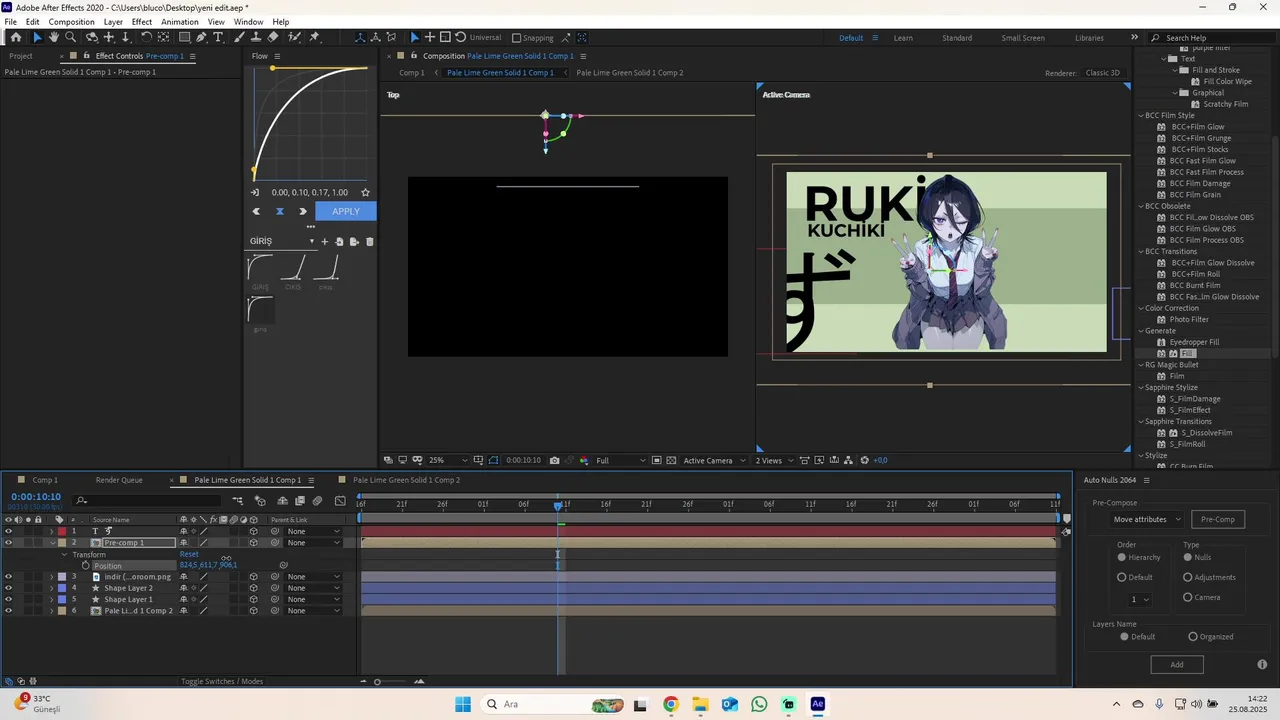Select the Zoom tool

pyautogui.click(x=70, y=37)
